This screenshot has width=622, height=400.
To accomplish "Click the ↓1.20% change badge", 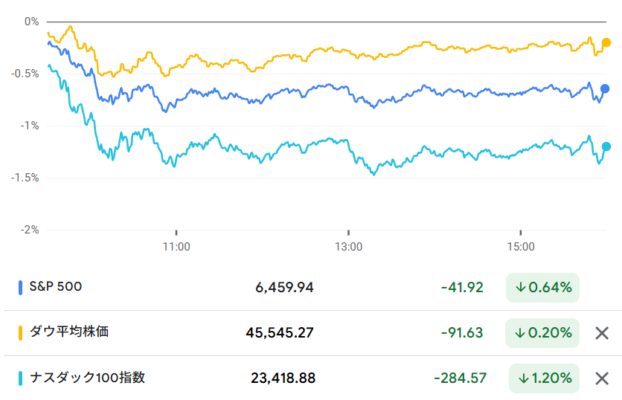I will tap(544, 378).
